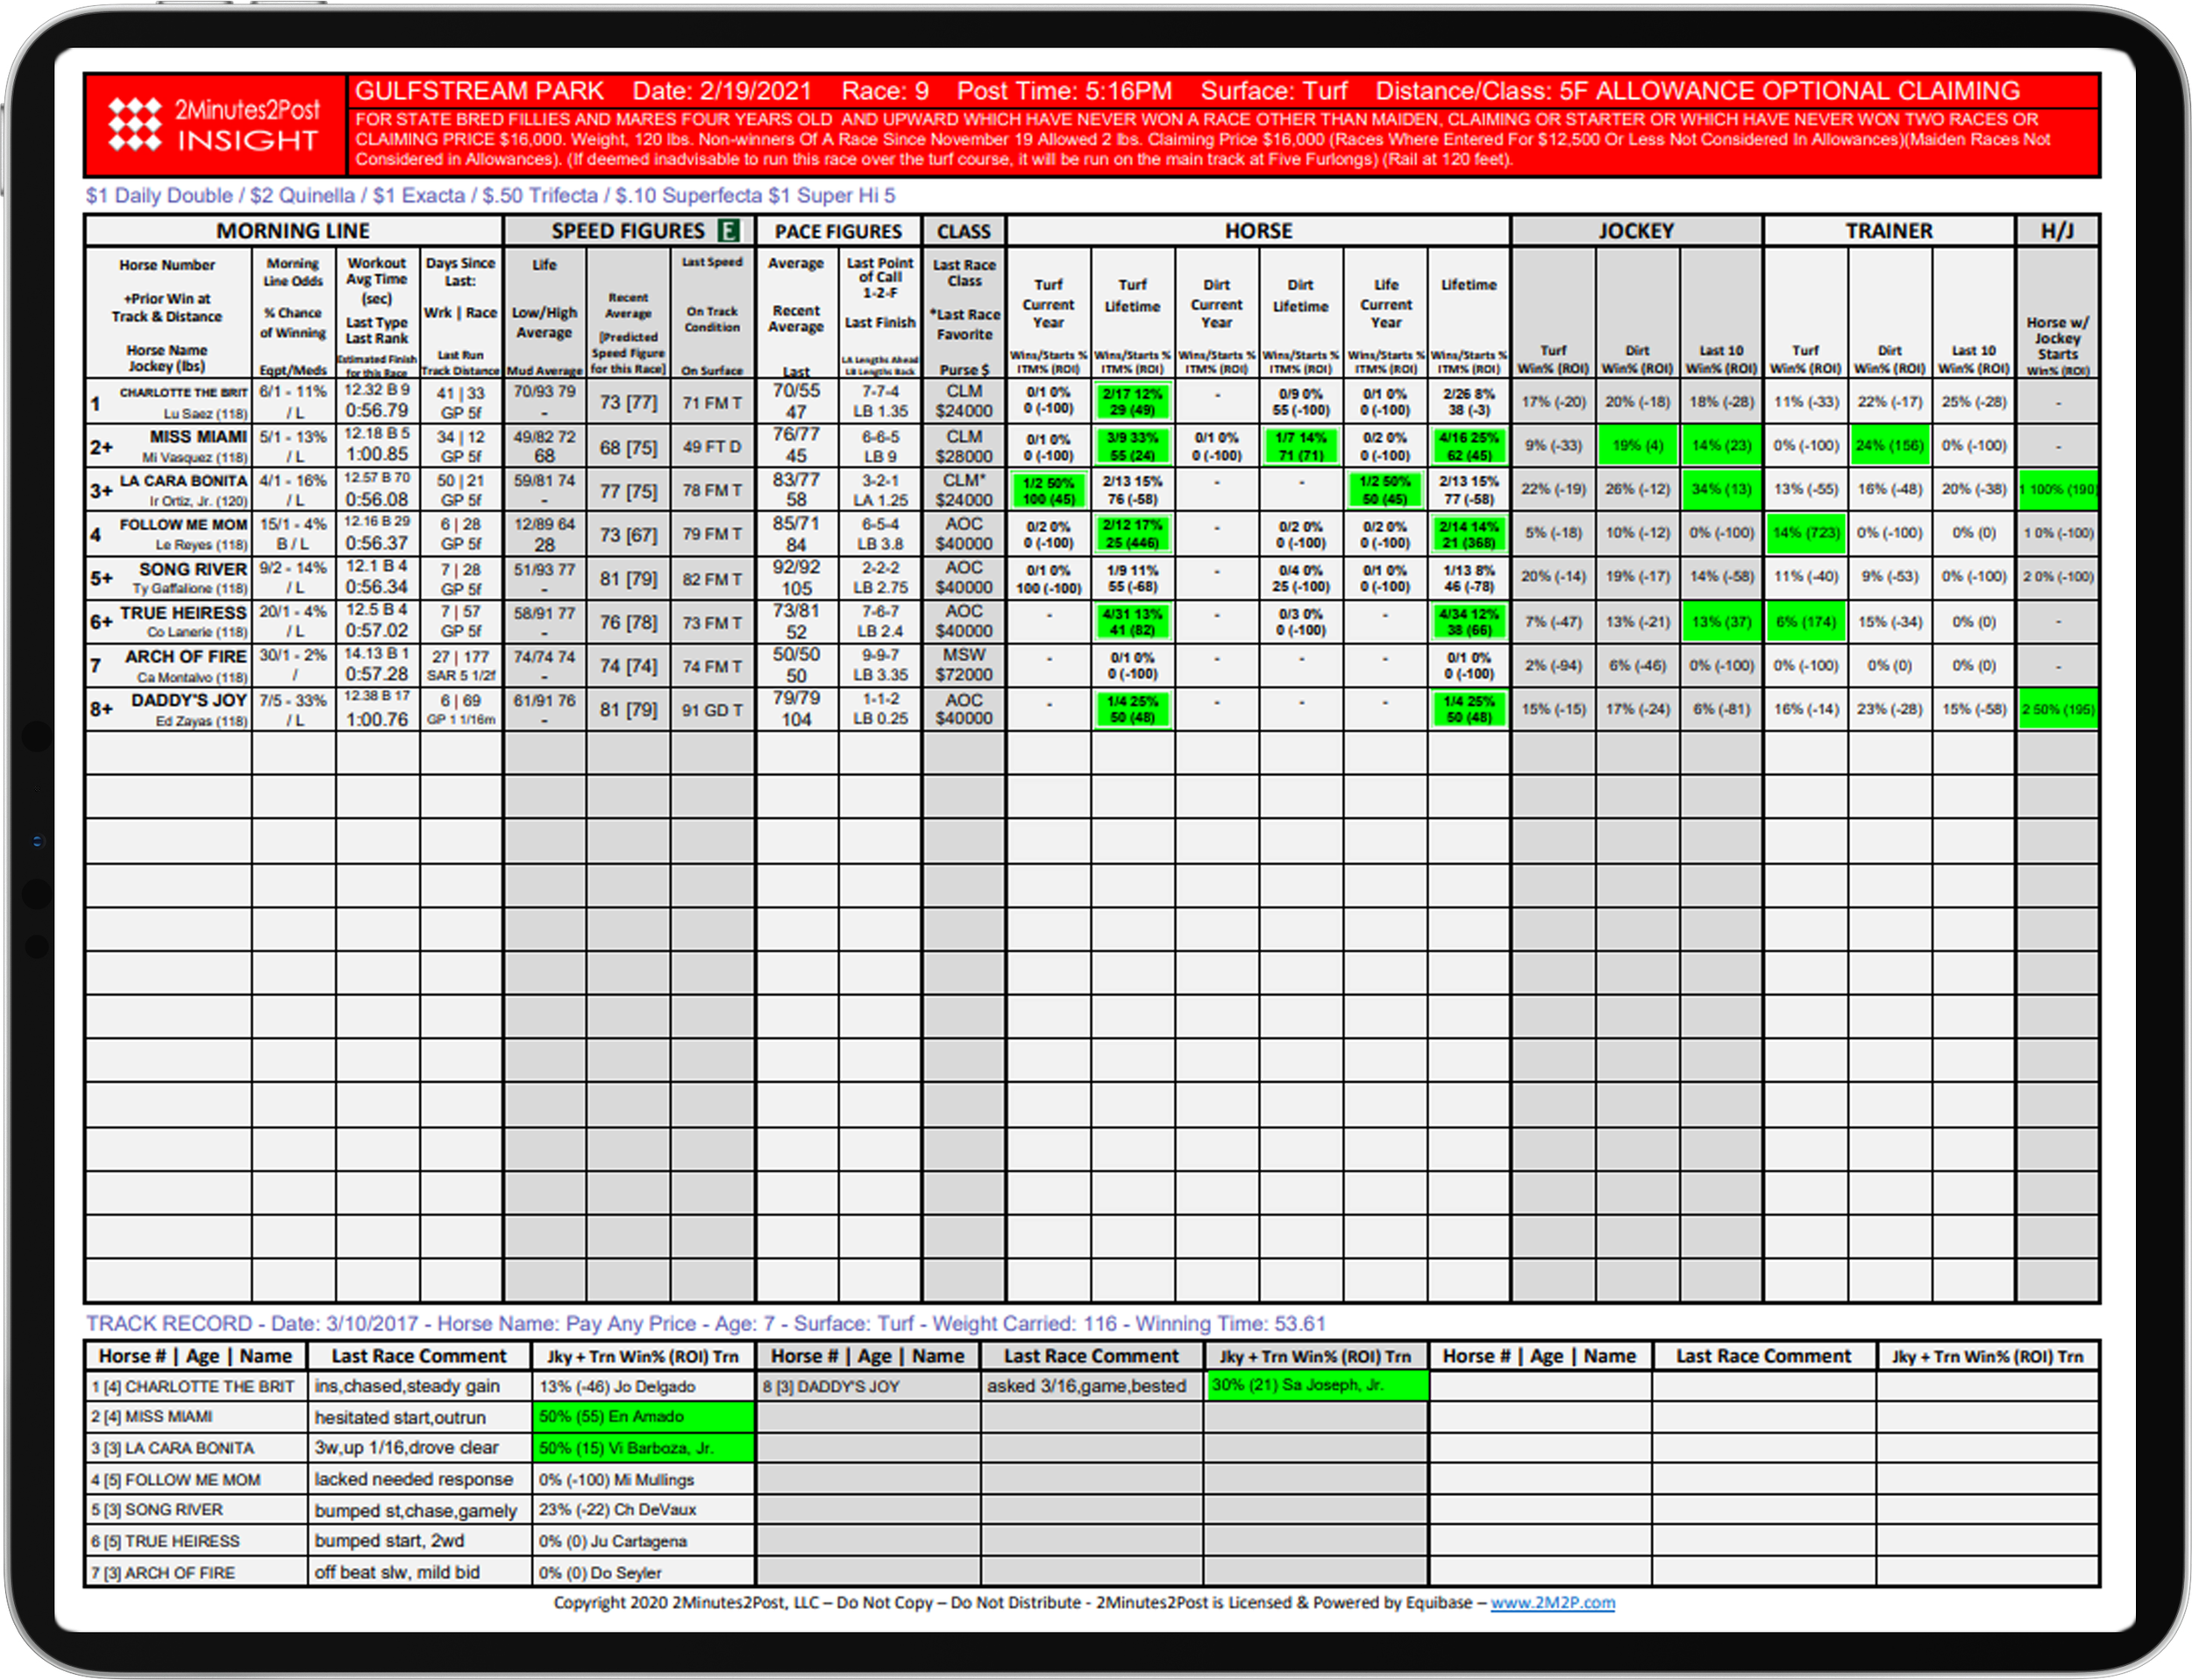
Task: Click the 91 GD T last speed cell
Action: (712, 710)
